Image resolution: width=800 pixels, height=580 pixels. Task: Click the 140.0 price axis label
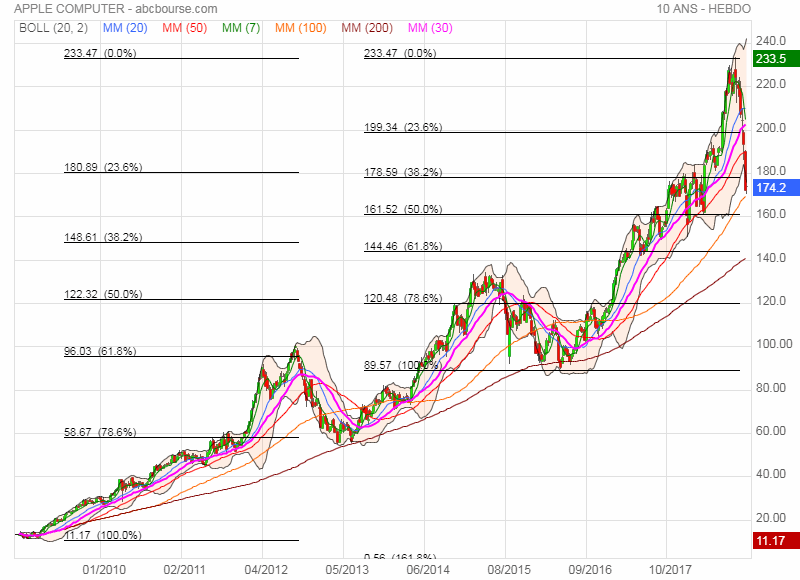tap(770, 258)
